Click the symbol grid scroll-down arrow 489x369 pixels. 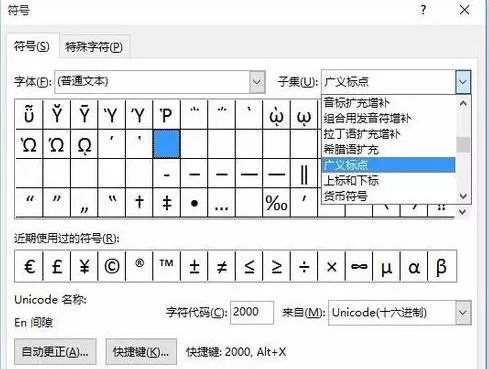point(462,211)
